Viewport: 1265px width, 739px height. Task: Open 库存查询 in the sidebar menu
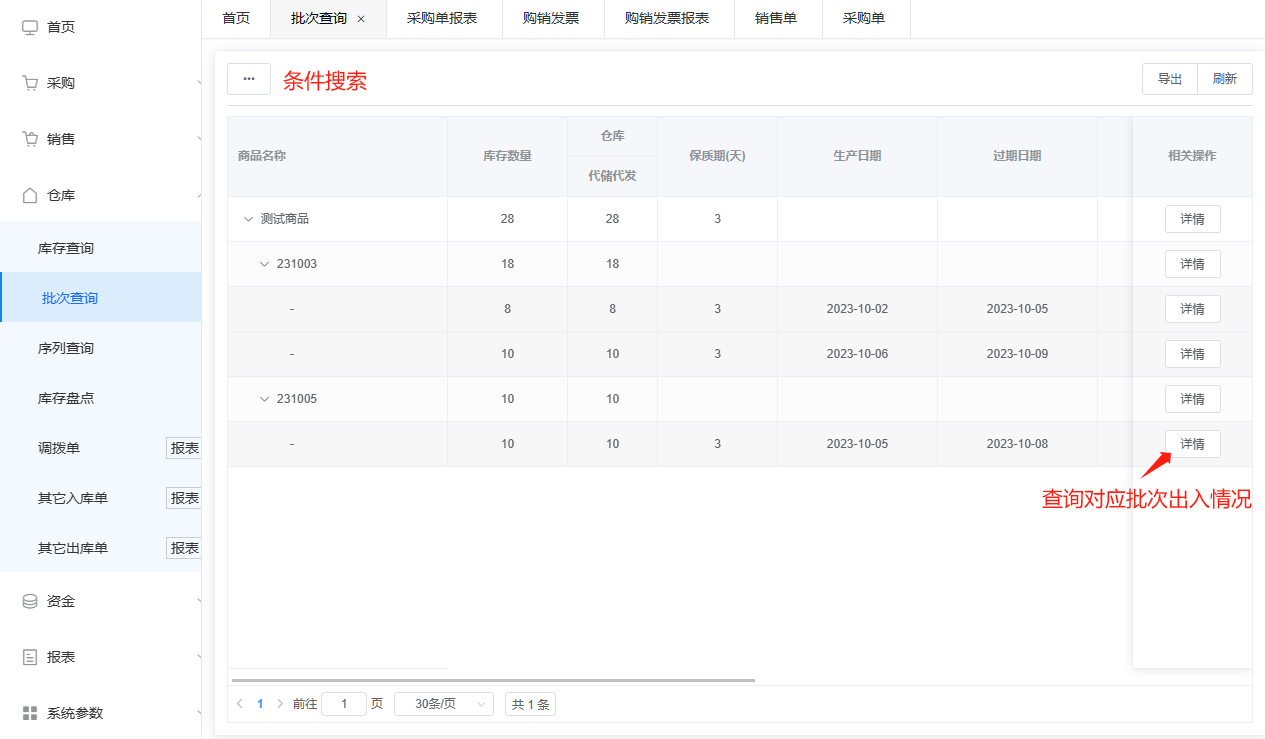66,248
